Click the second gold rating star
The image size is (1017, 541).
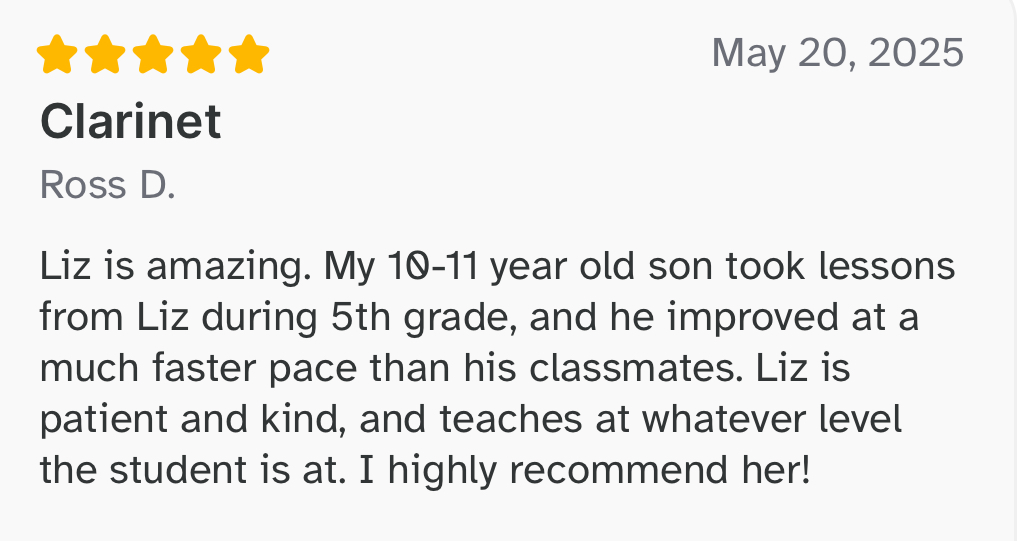point(105,54)
